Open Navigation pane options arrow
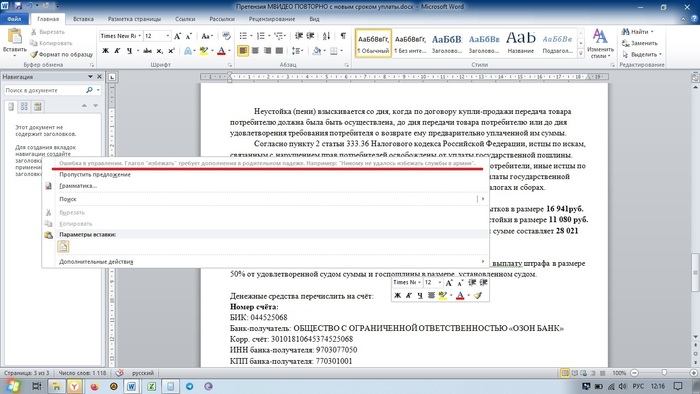700x394 pixels. [x=90, y=77]
